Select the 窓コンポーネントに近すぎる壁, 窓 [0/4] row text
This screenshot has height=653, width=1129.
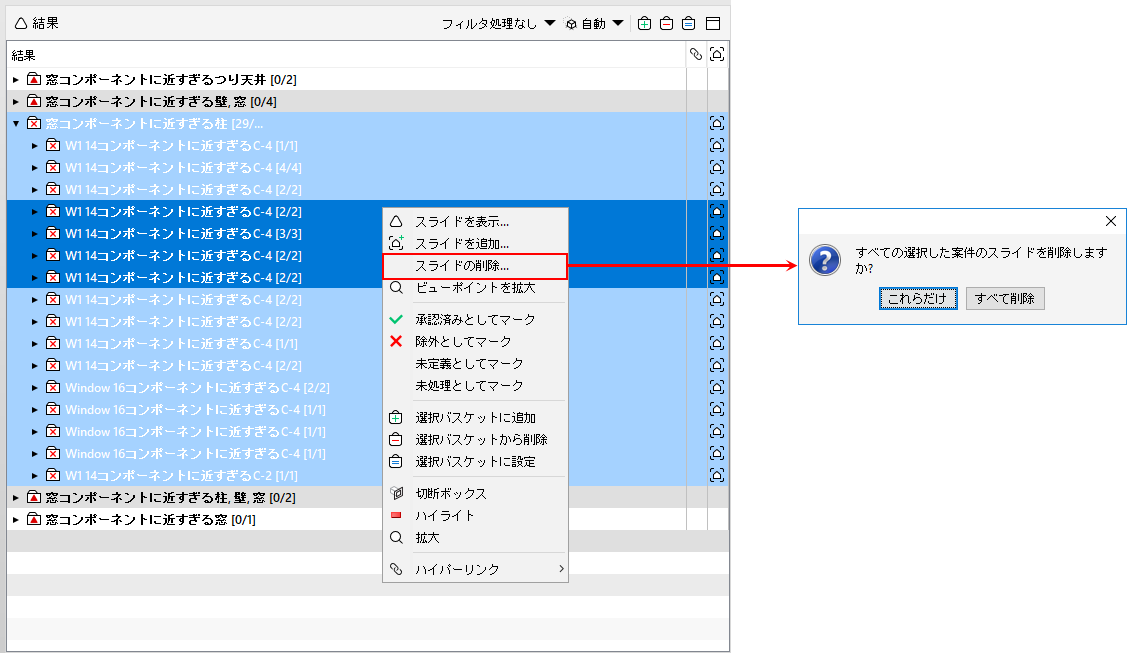point(161,102)
